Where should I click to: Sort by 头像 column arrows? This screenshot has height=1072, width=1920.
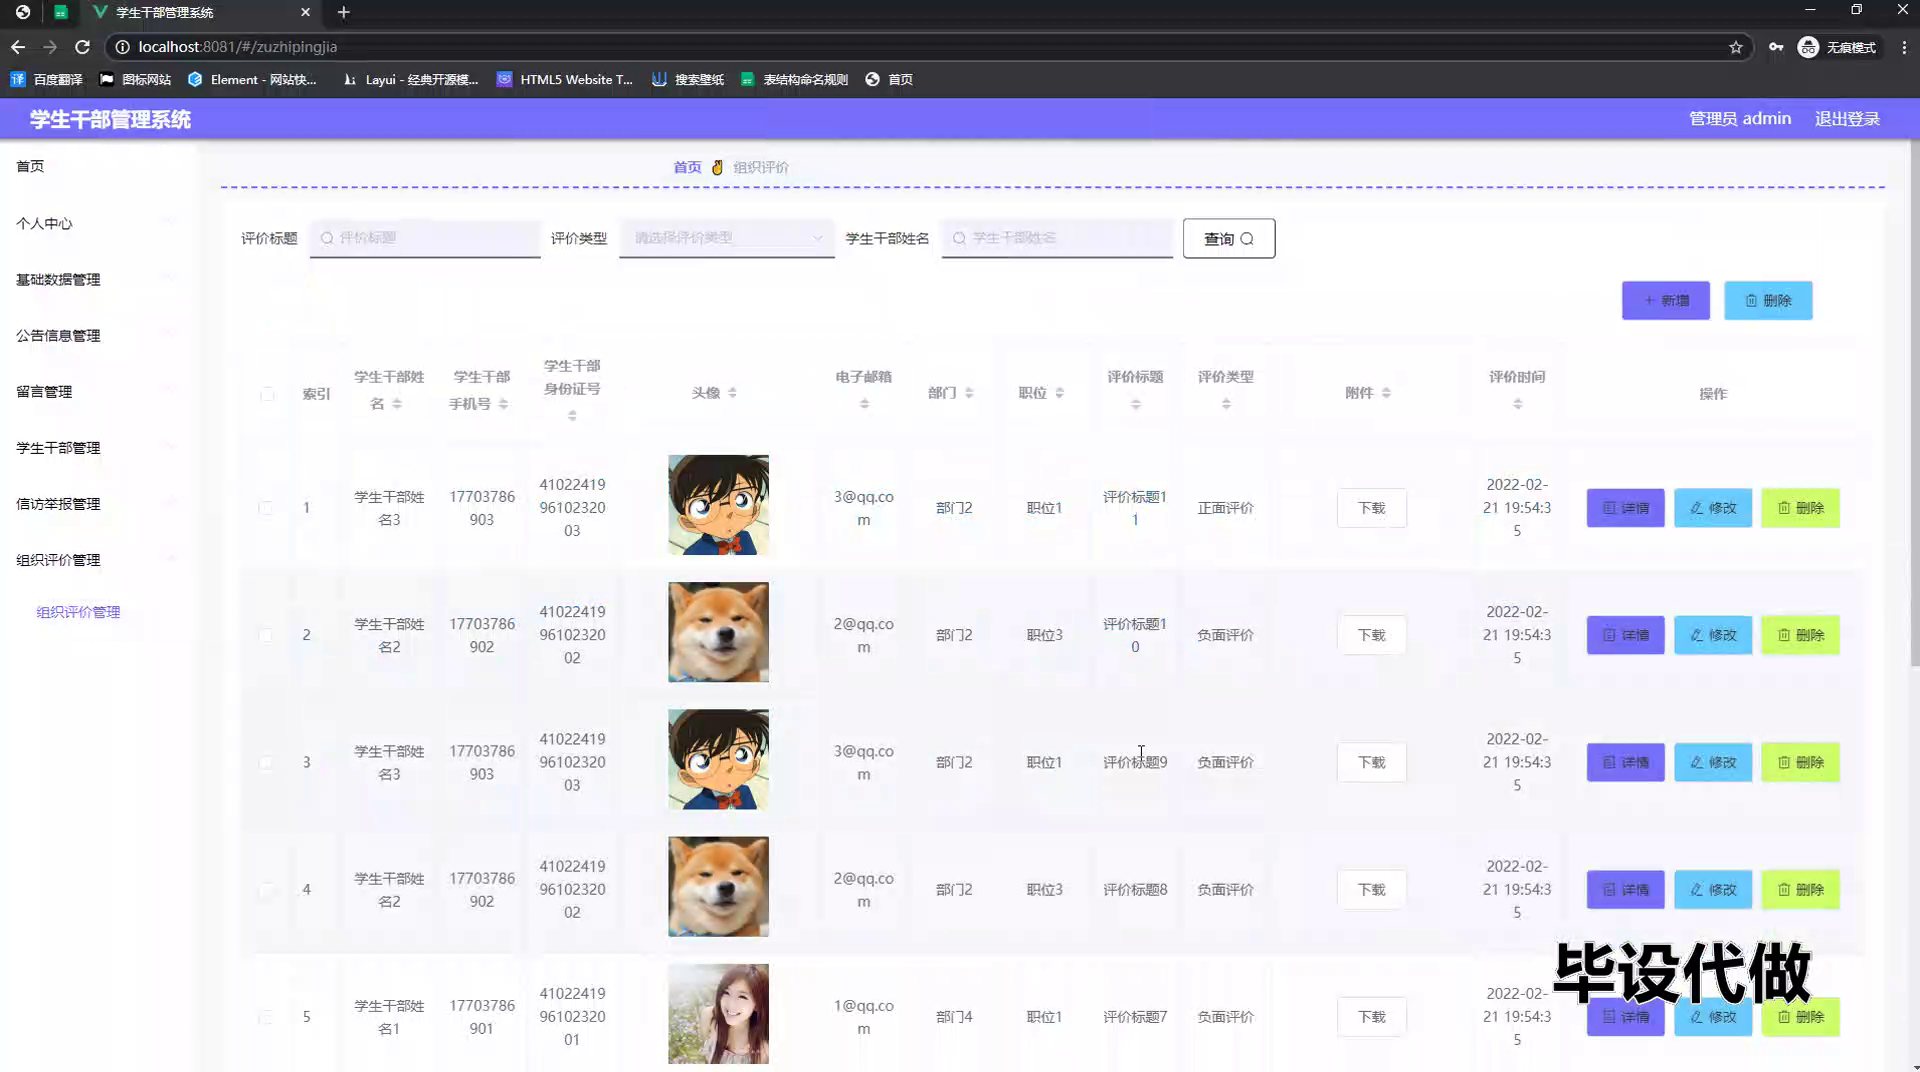(x=732, y=393)
